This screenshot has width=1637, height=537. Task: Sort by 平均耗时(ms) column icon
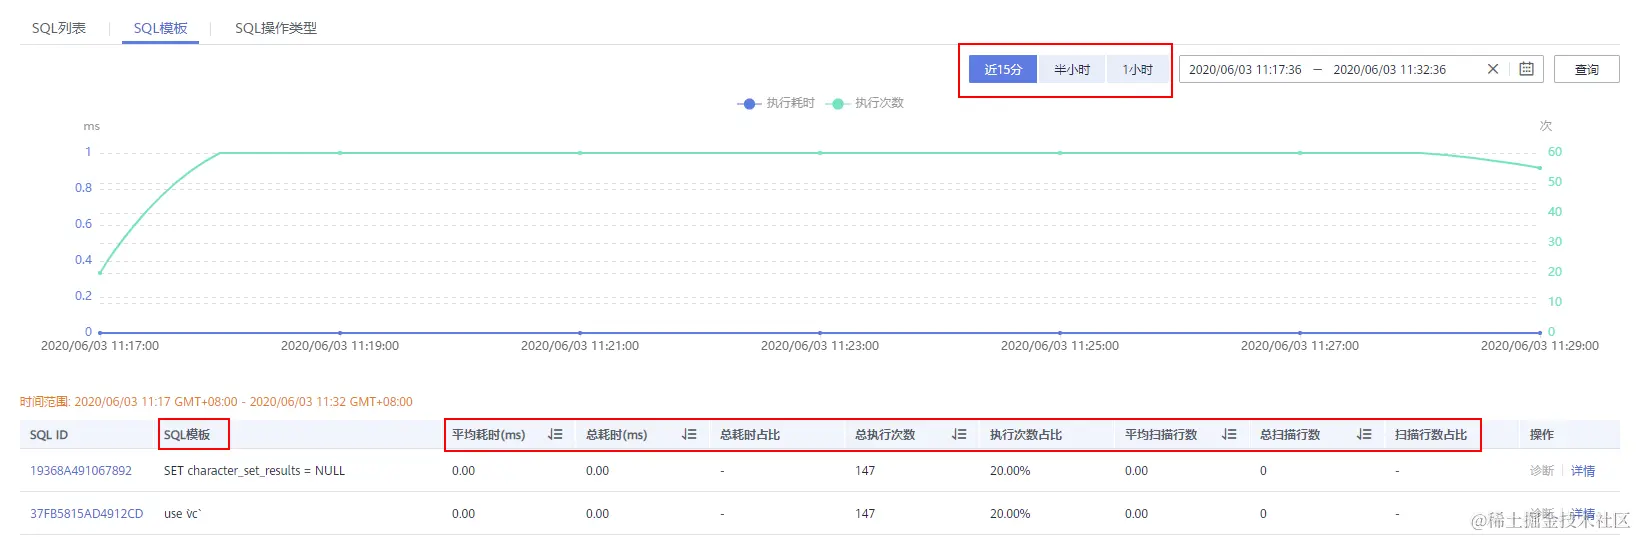pyautogui.click(x=556, y=434)
